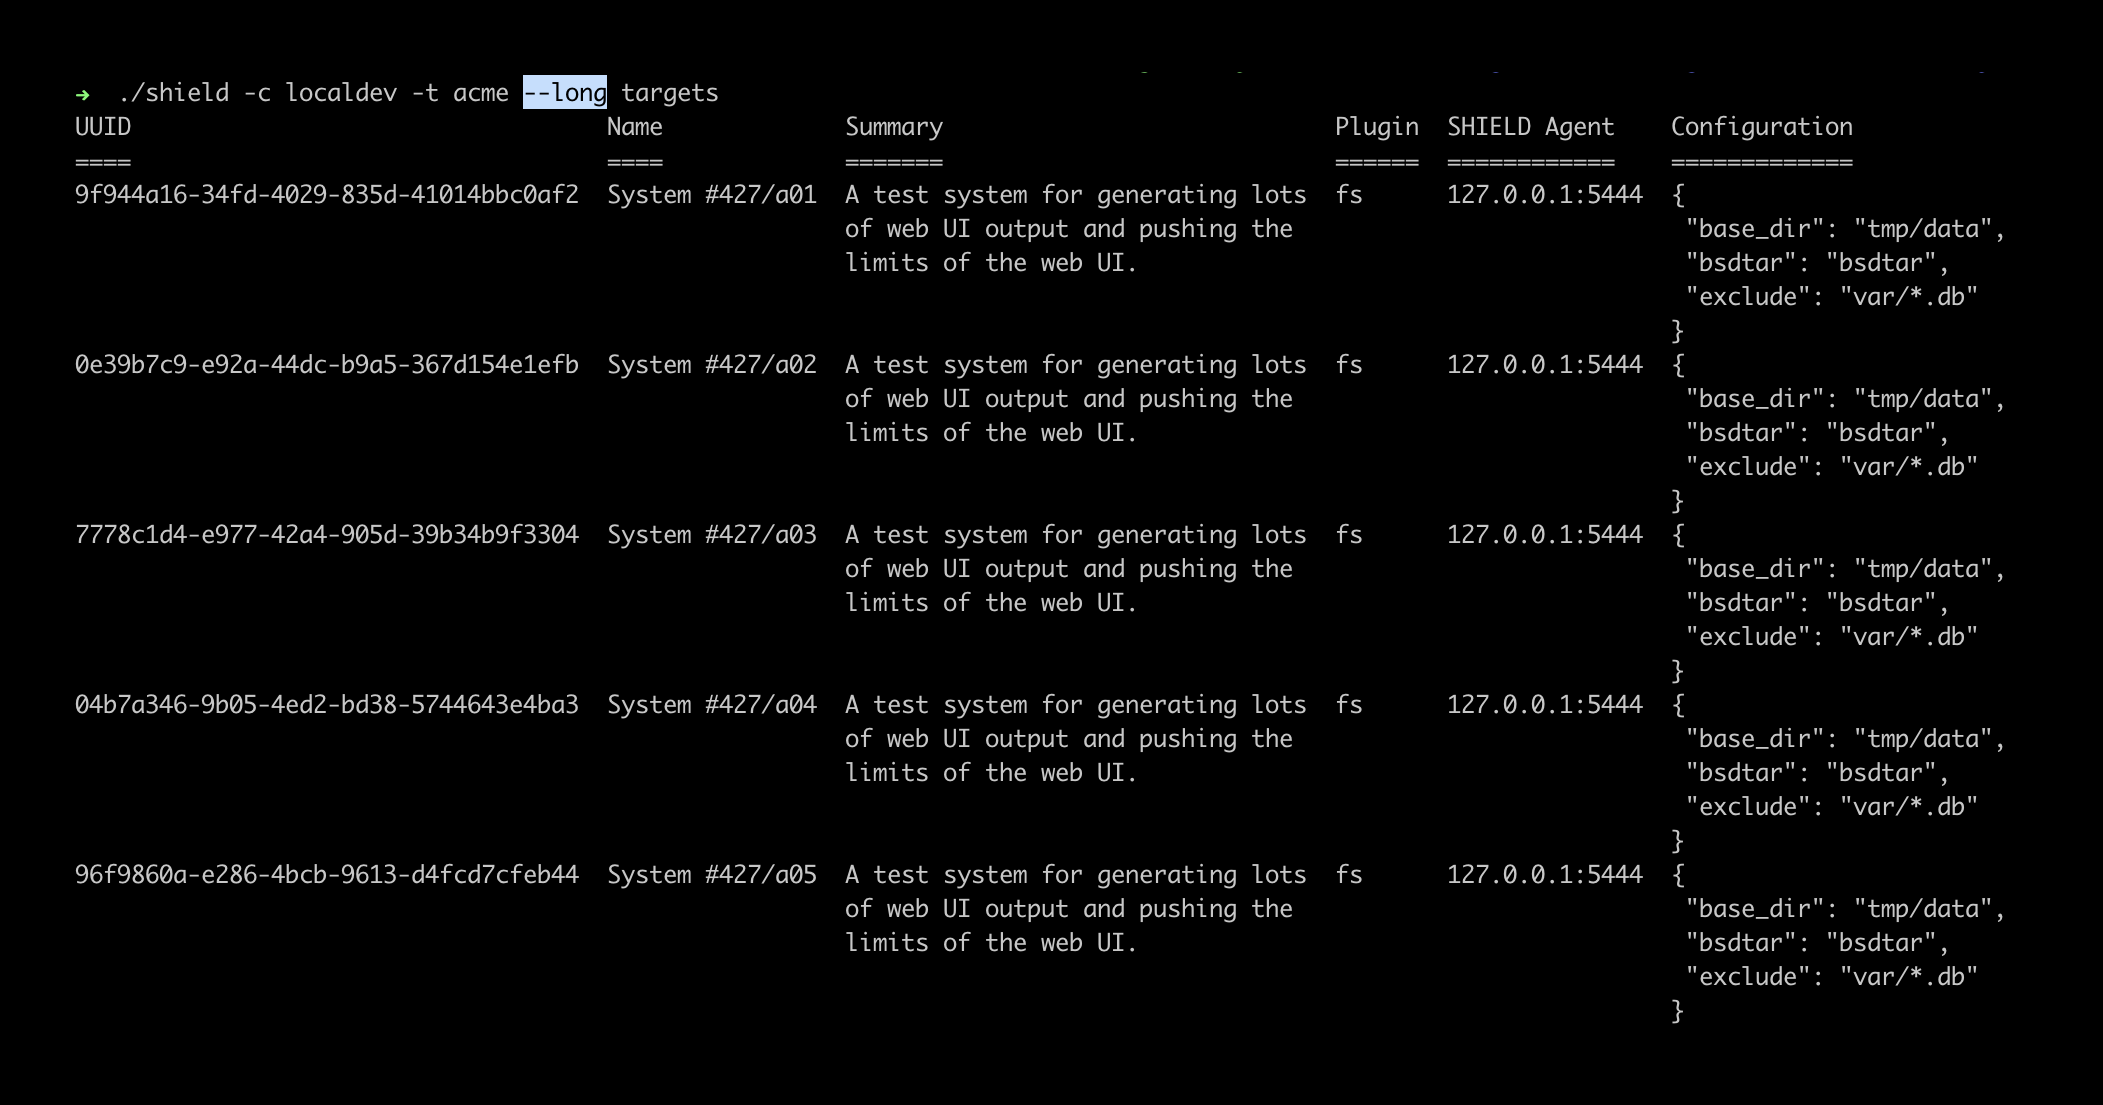Click the localdev argument

tap(341, 92)
